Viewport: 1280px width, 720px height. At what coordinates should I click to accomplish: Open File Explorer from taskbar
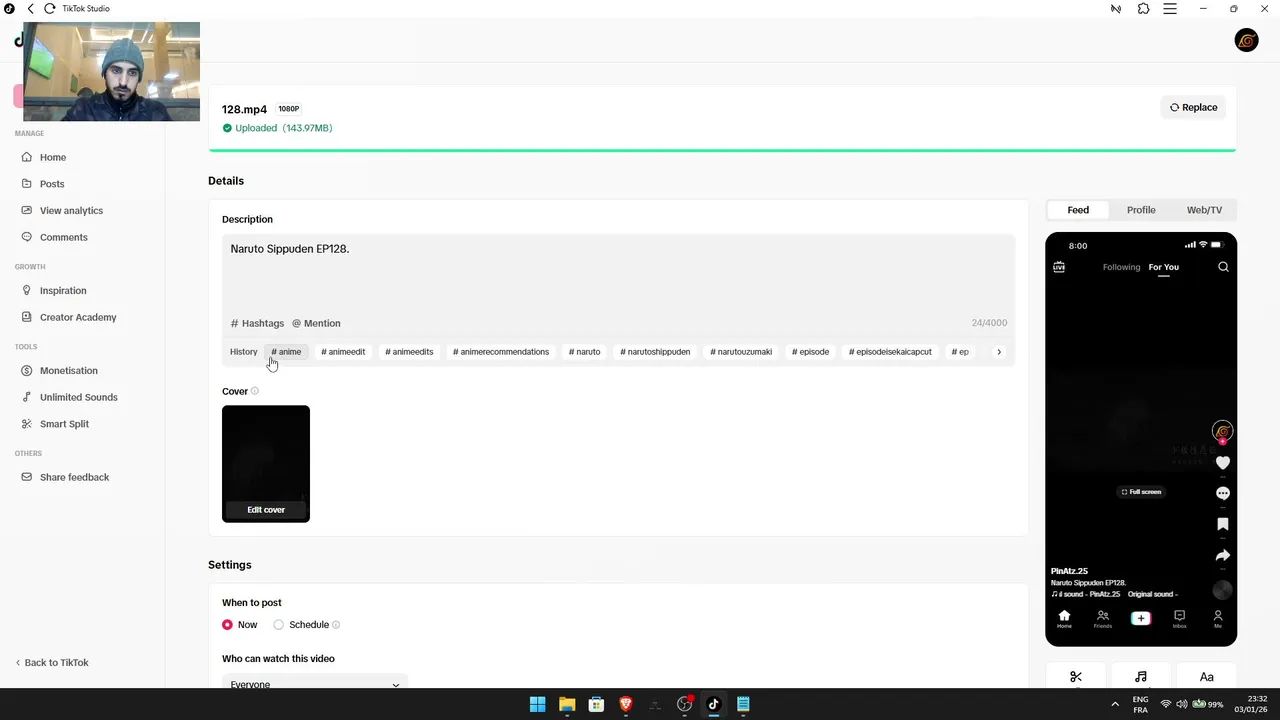[x=567, y=704]
